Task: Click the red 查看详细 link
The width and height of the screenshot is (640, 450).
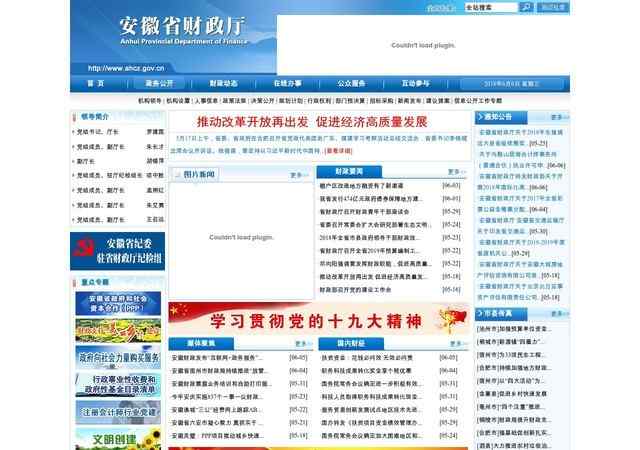Action: coord(338,151)
